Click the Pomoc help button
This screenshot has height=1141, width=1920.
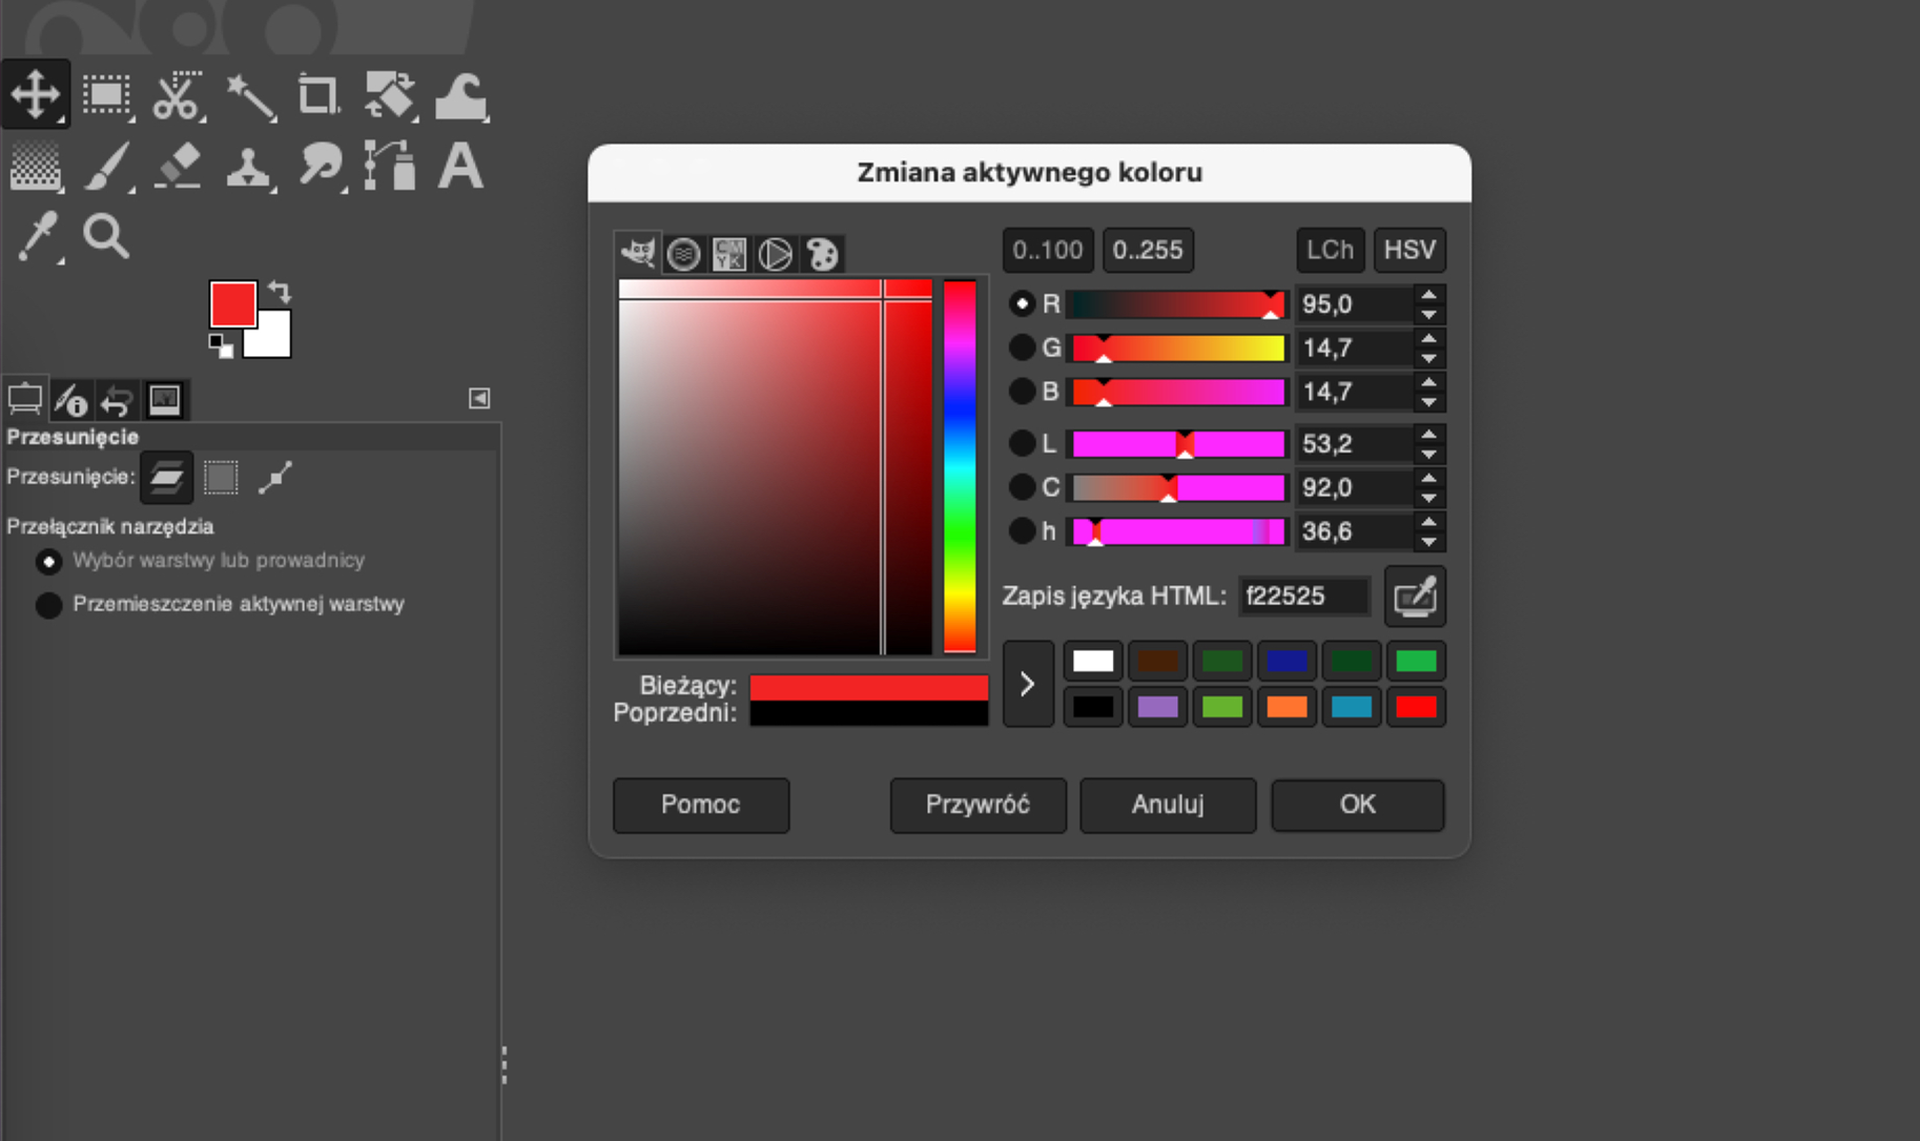tap(701, 805)
